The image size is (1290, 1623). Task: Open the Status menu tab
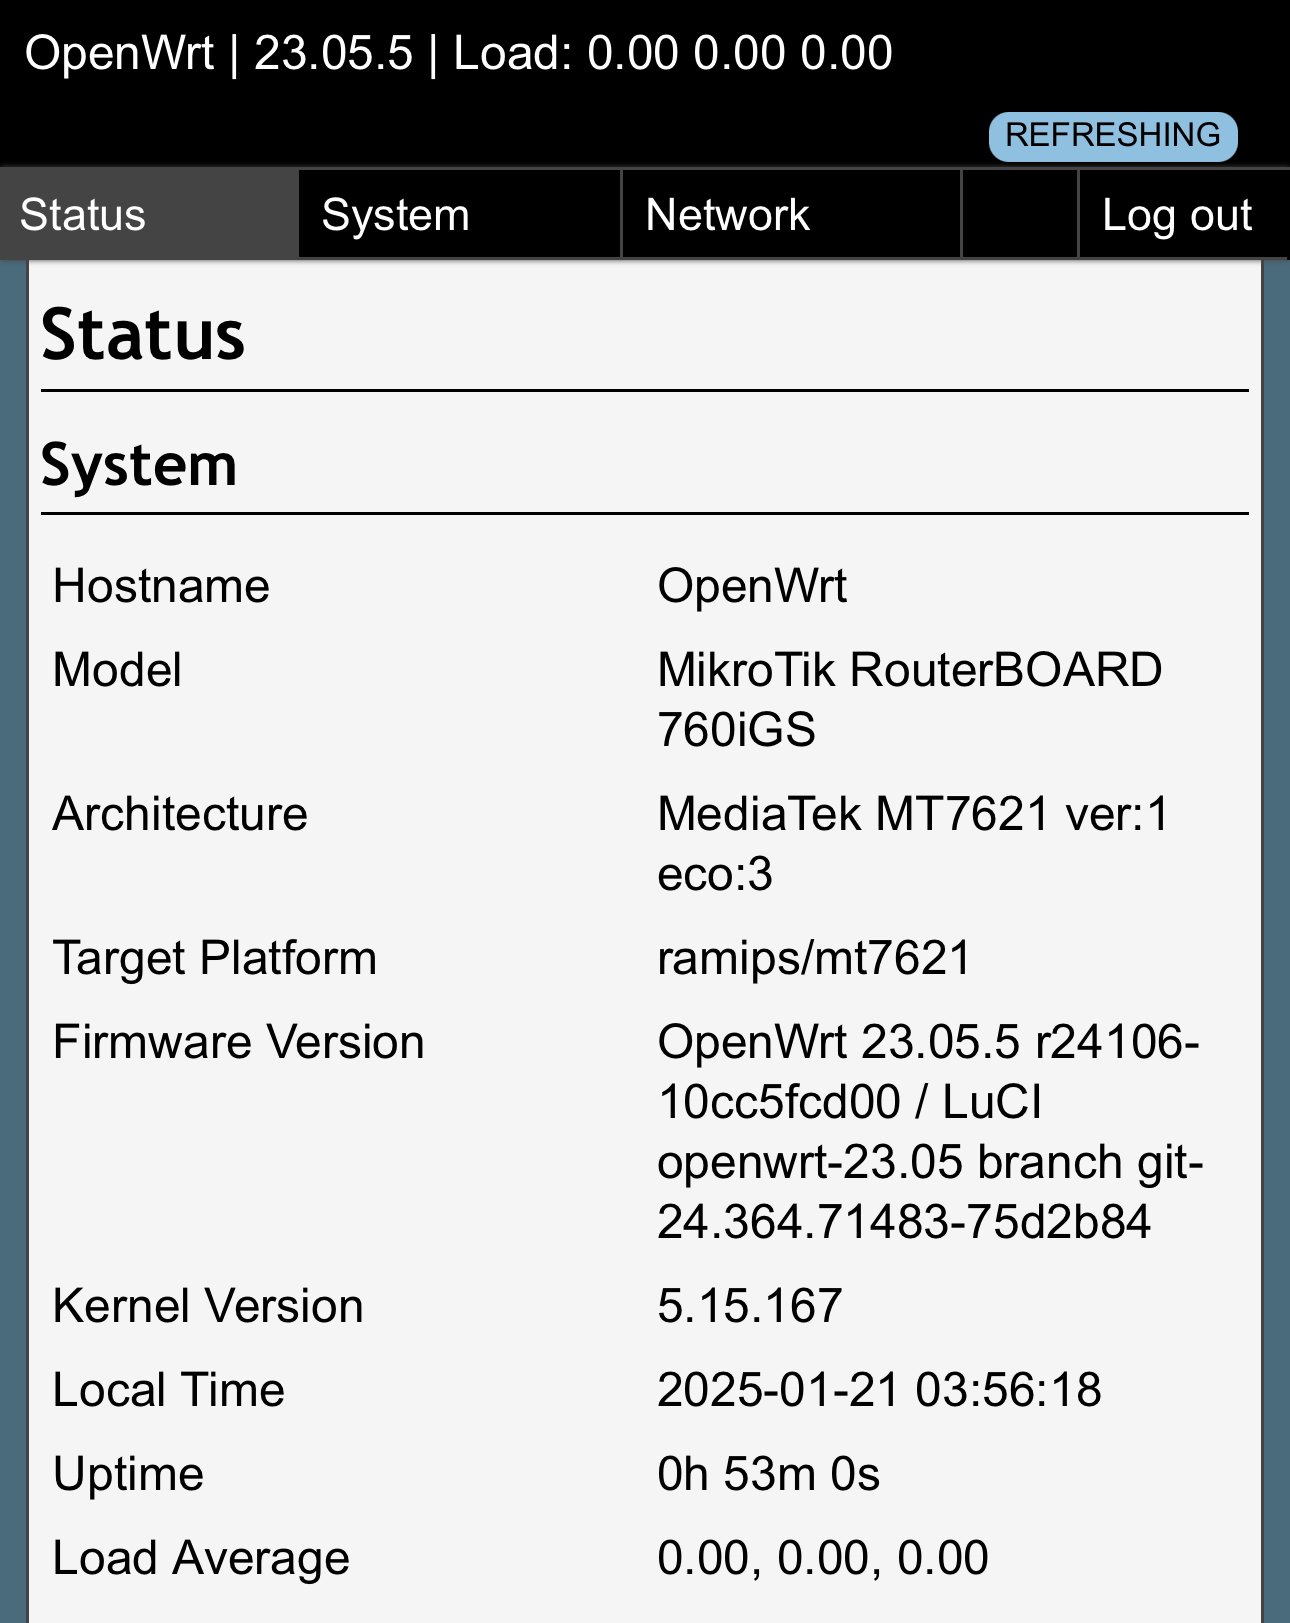pos(149,215)
